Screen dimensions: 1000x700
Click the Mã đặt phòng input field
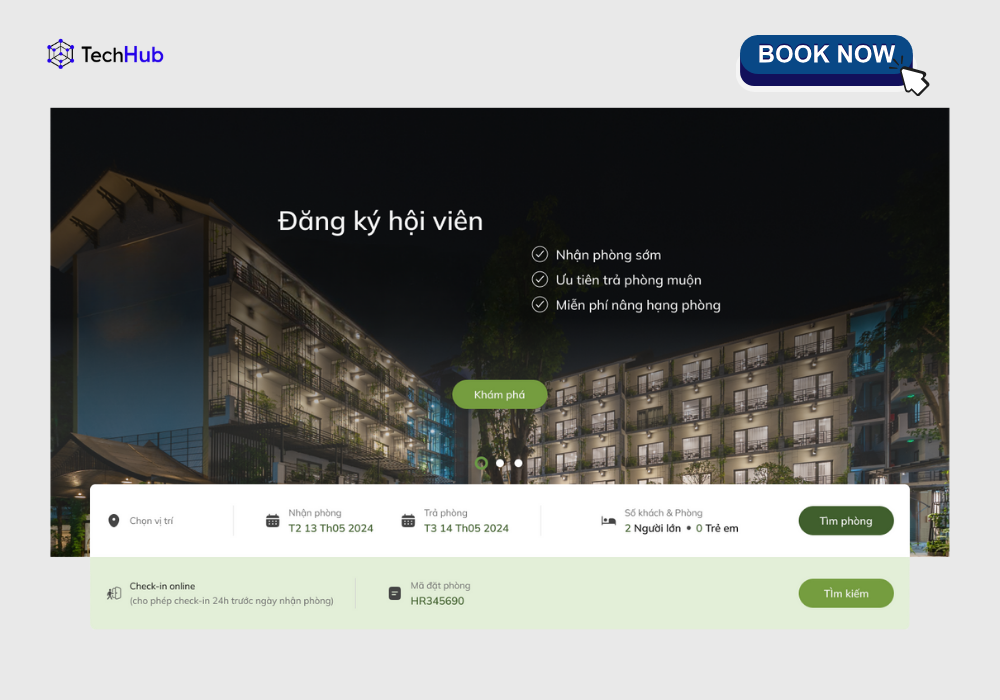click(440, 594)
